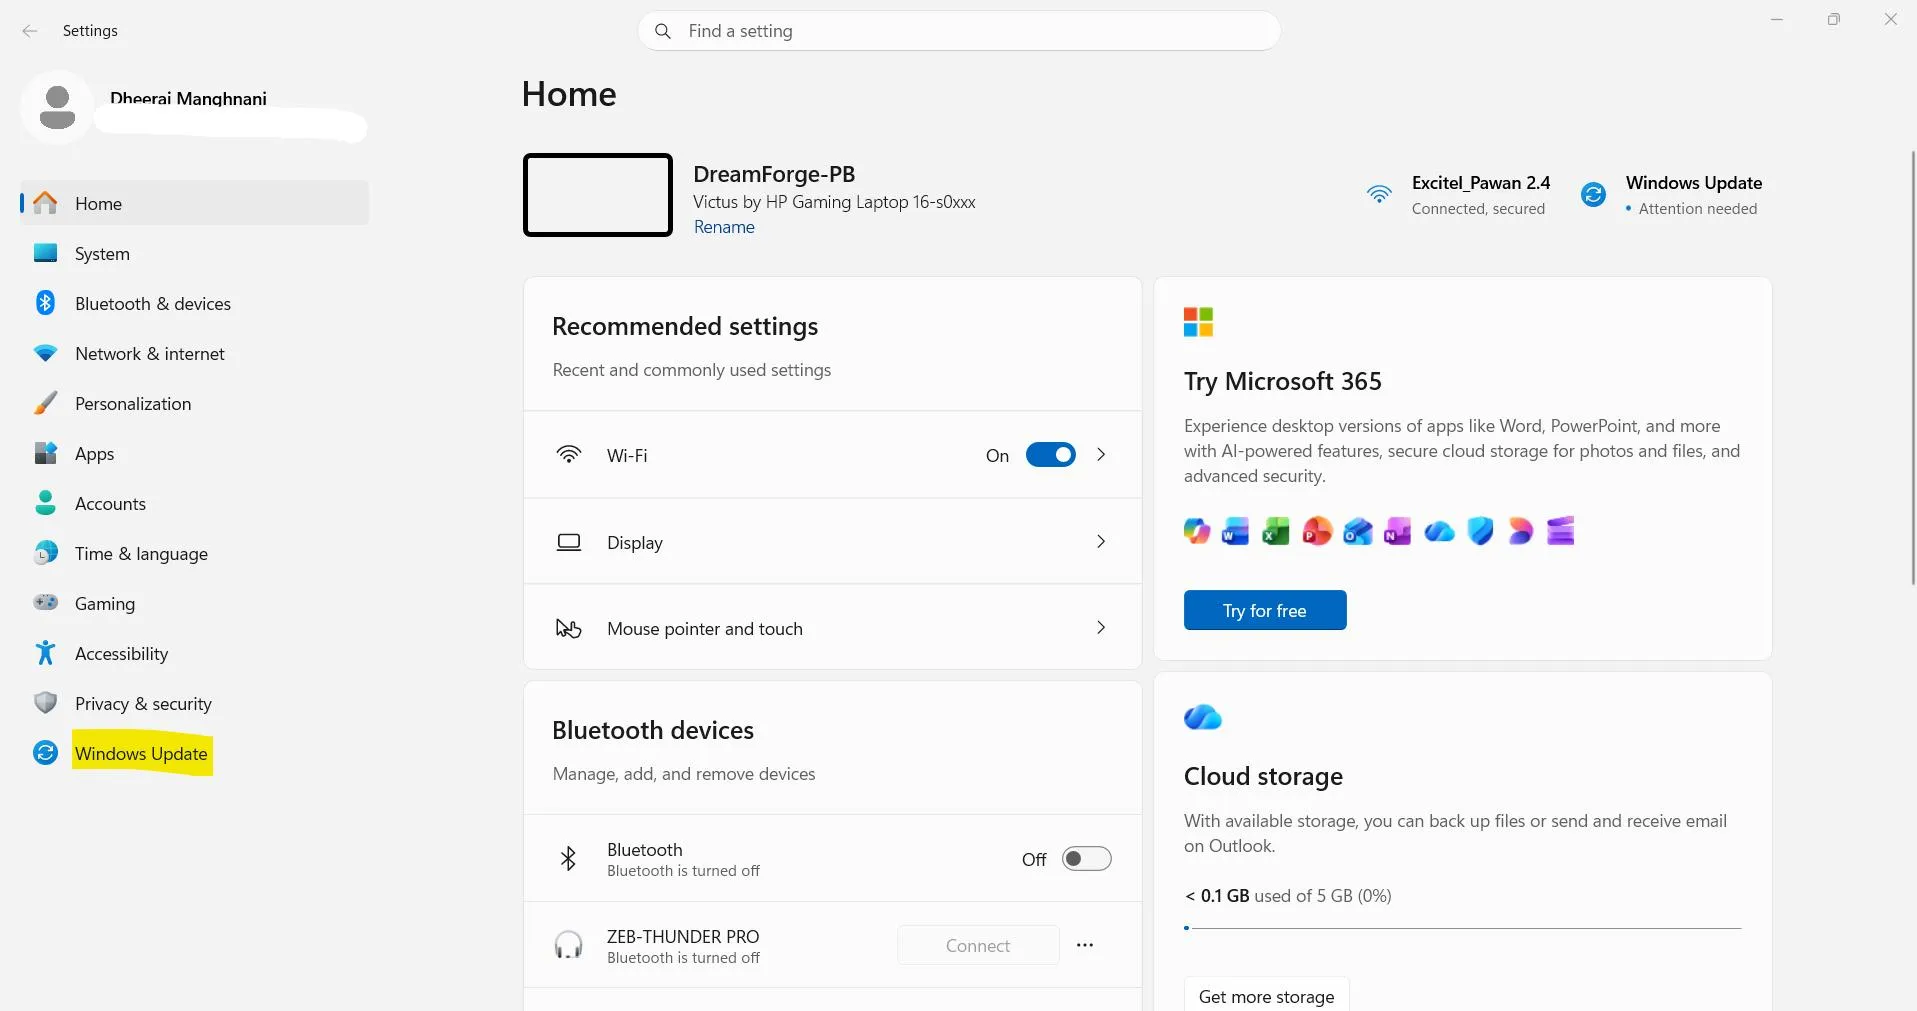Go to Home in the sidebar

tap(194, 203)
